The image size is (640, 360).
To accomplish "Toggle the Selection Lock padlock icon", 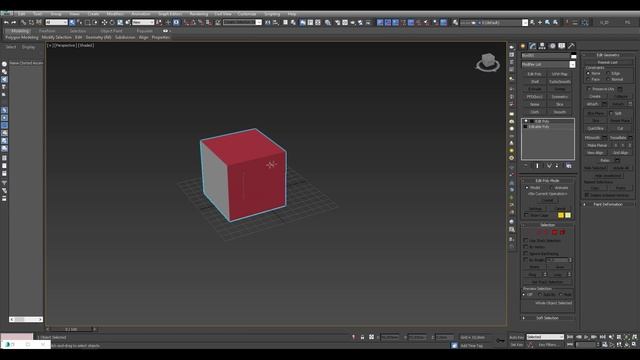I will click(x=362, y=337).
